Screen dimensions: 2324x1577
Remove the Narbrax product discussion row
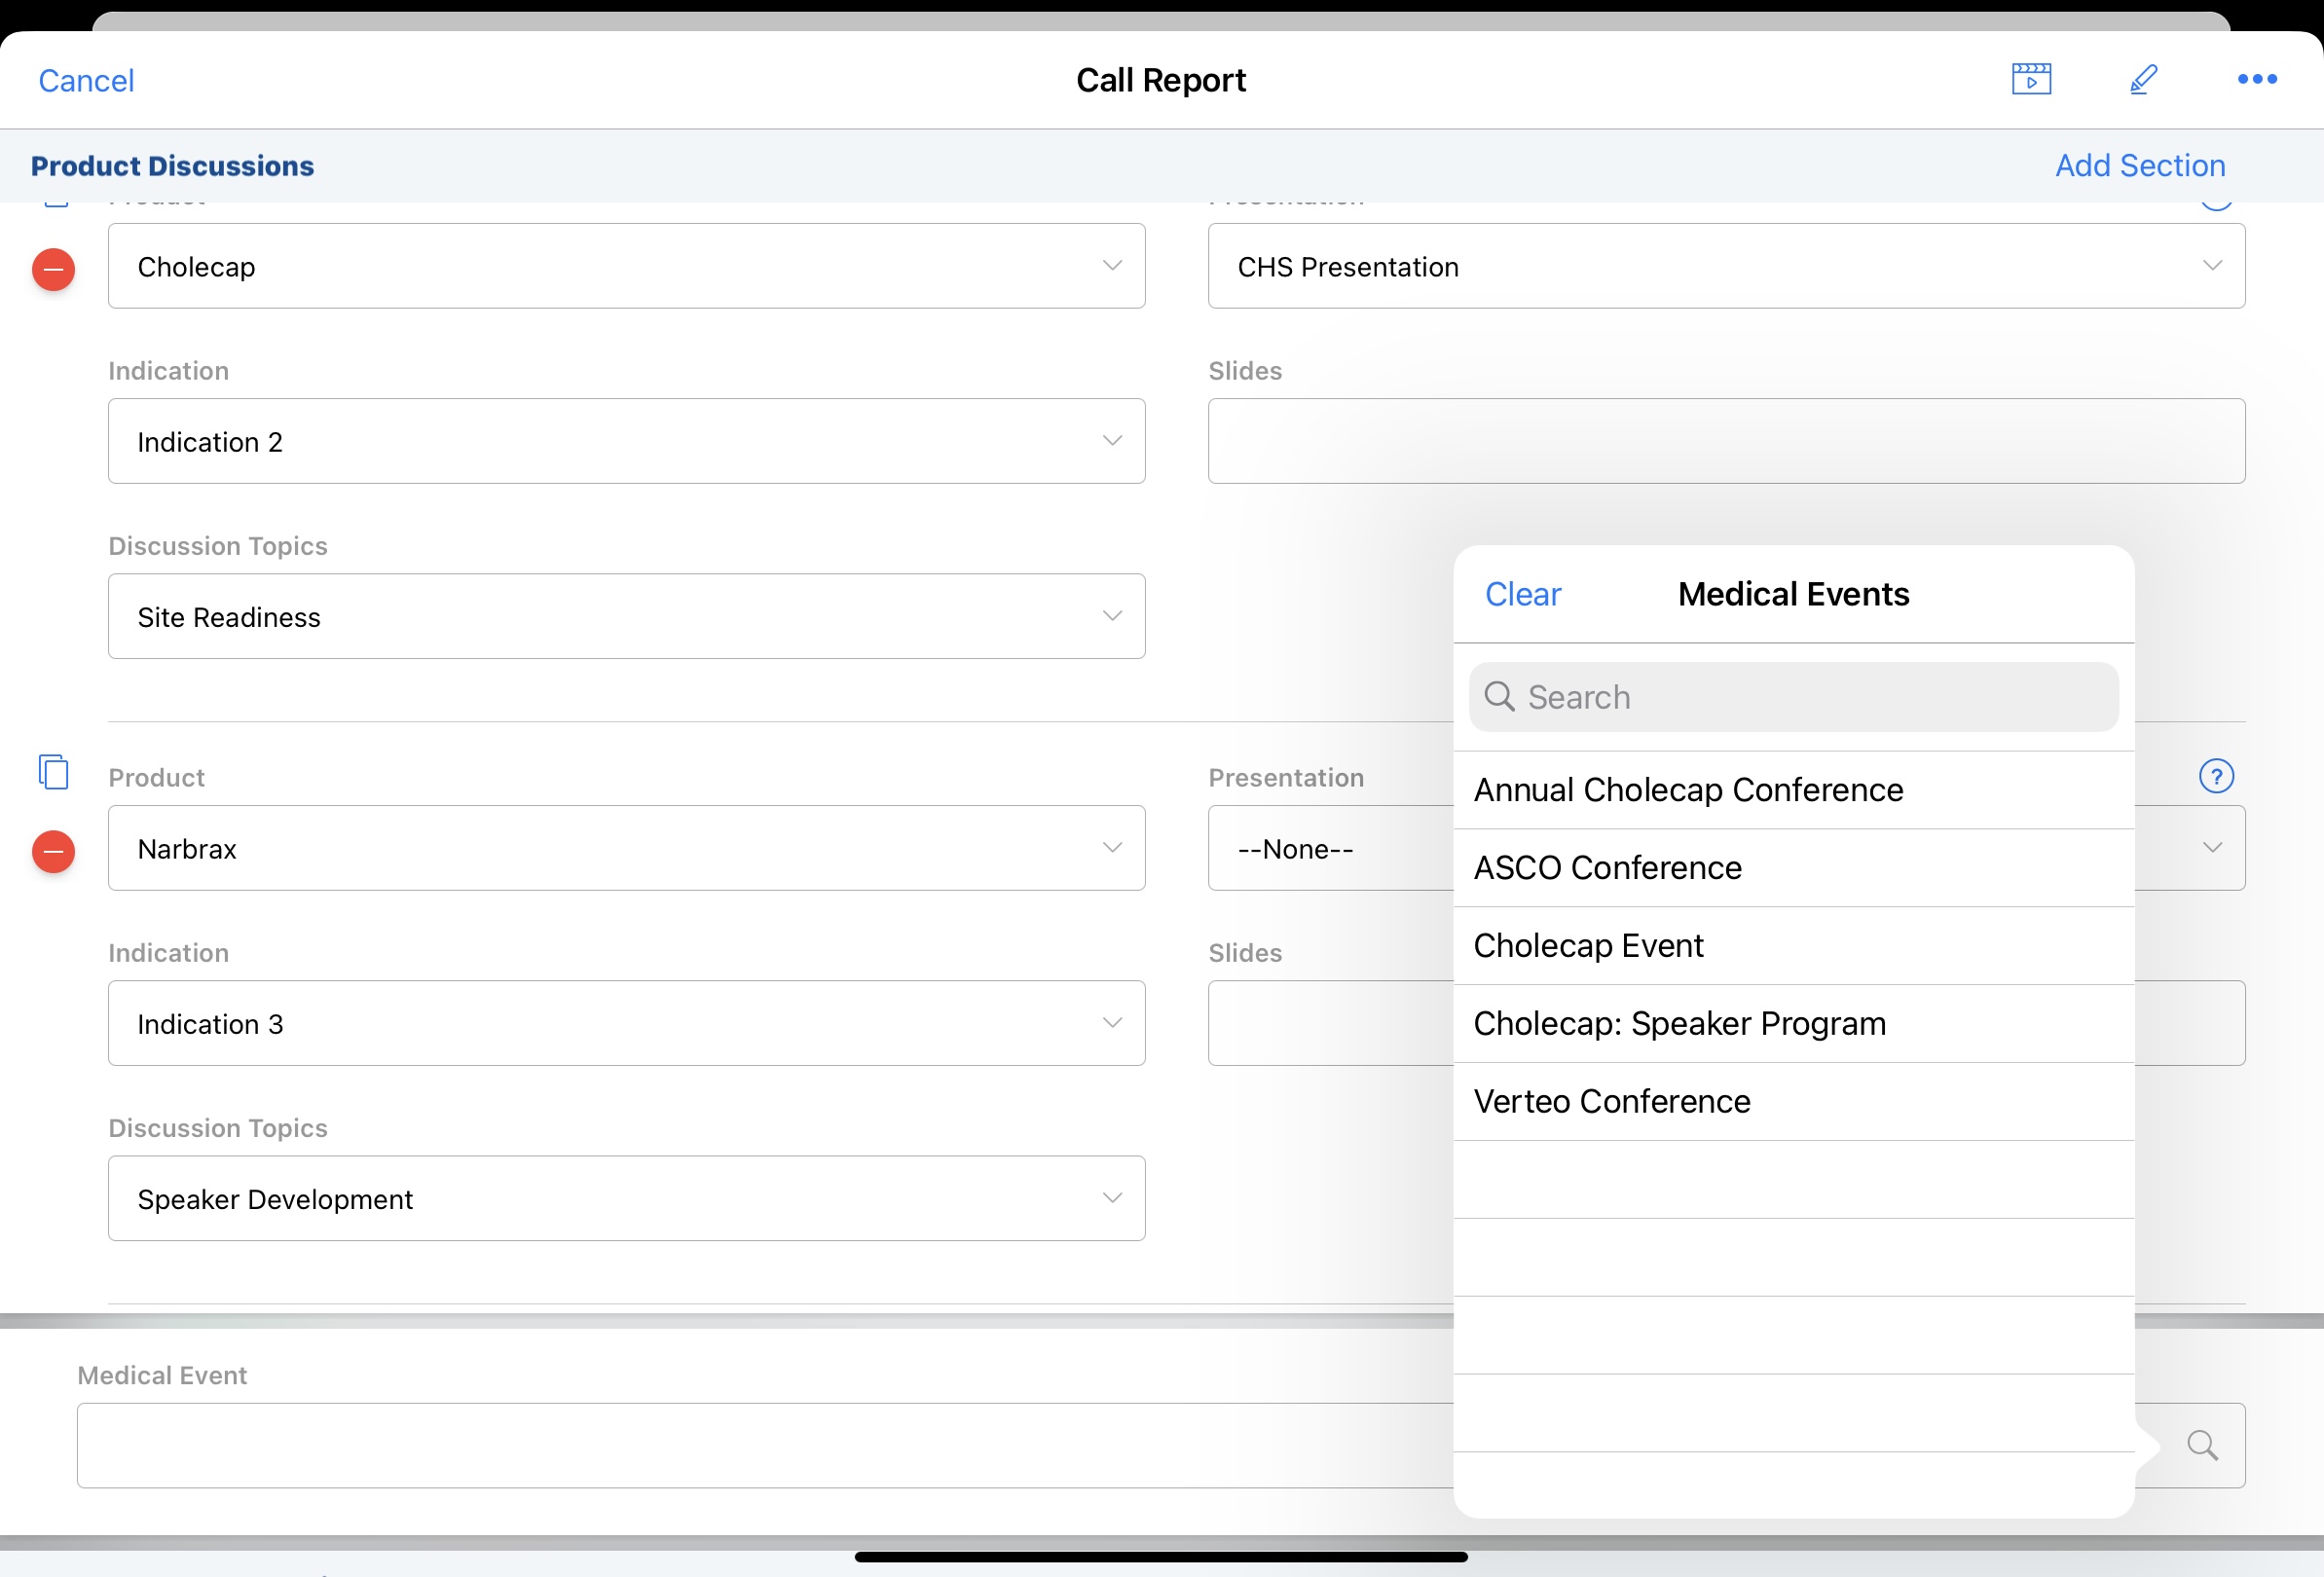[54, 851]
